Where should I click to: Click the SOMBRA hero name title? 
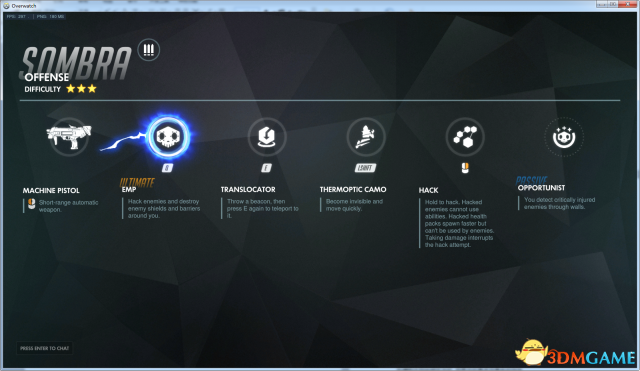click(x=76, y=62)
